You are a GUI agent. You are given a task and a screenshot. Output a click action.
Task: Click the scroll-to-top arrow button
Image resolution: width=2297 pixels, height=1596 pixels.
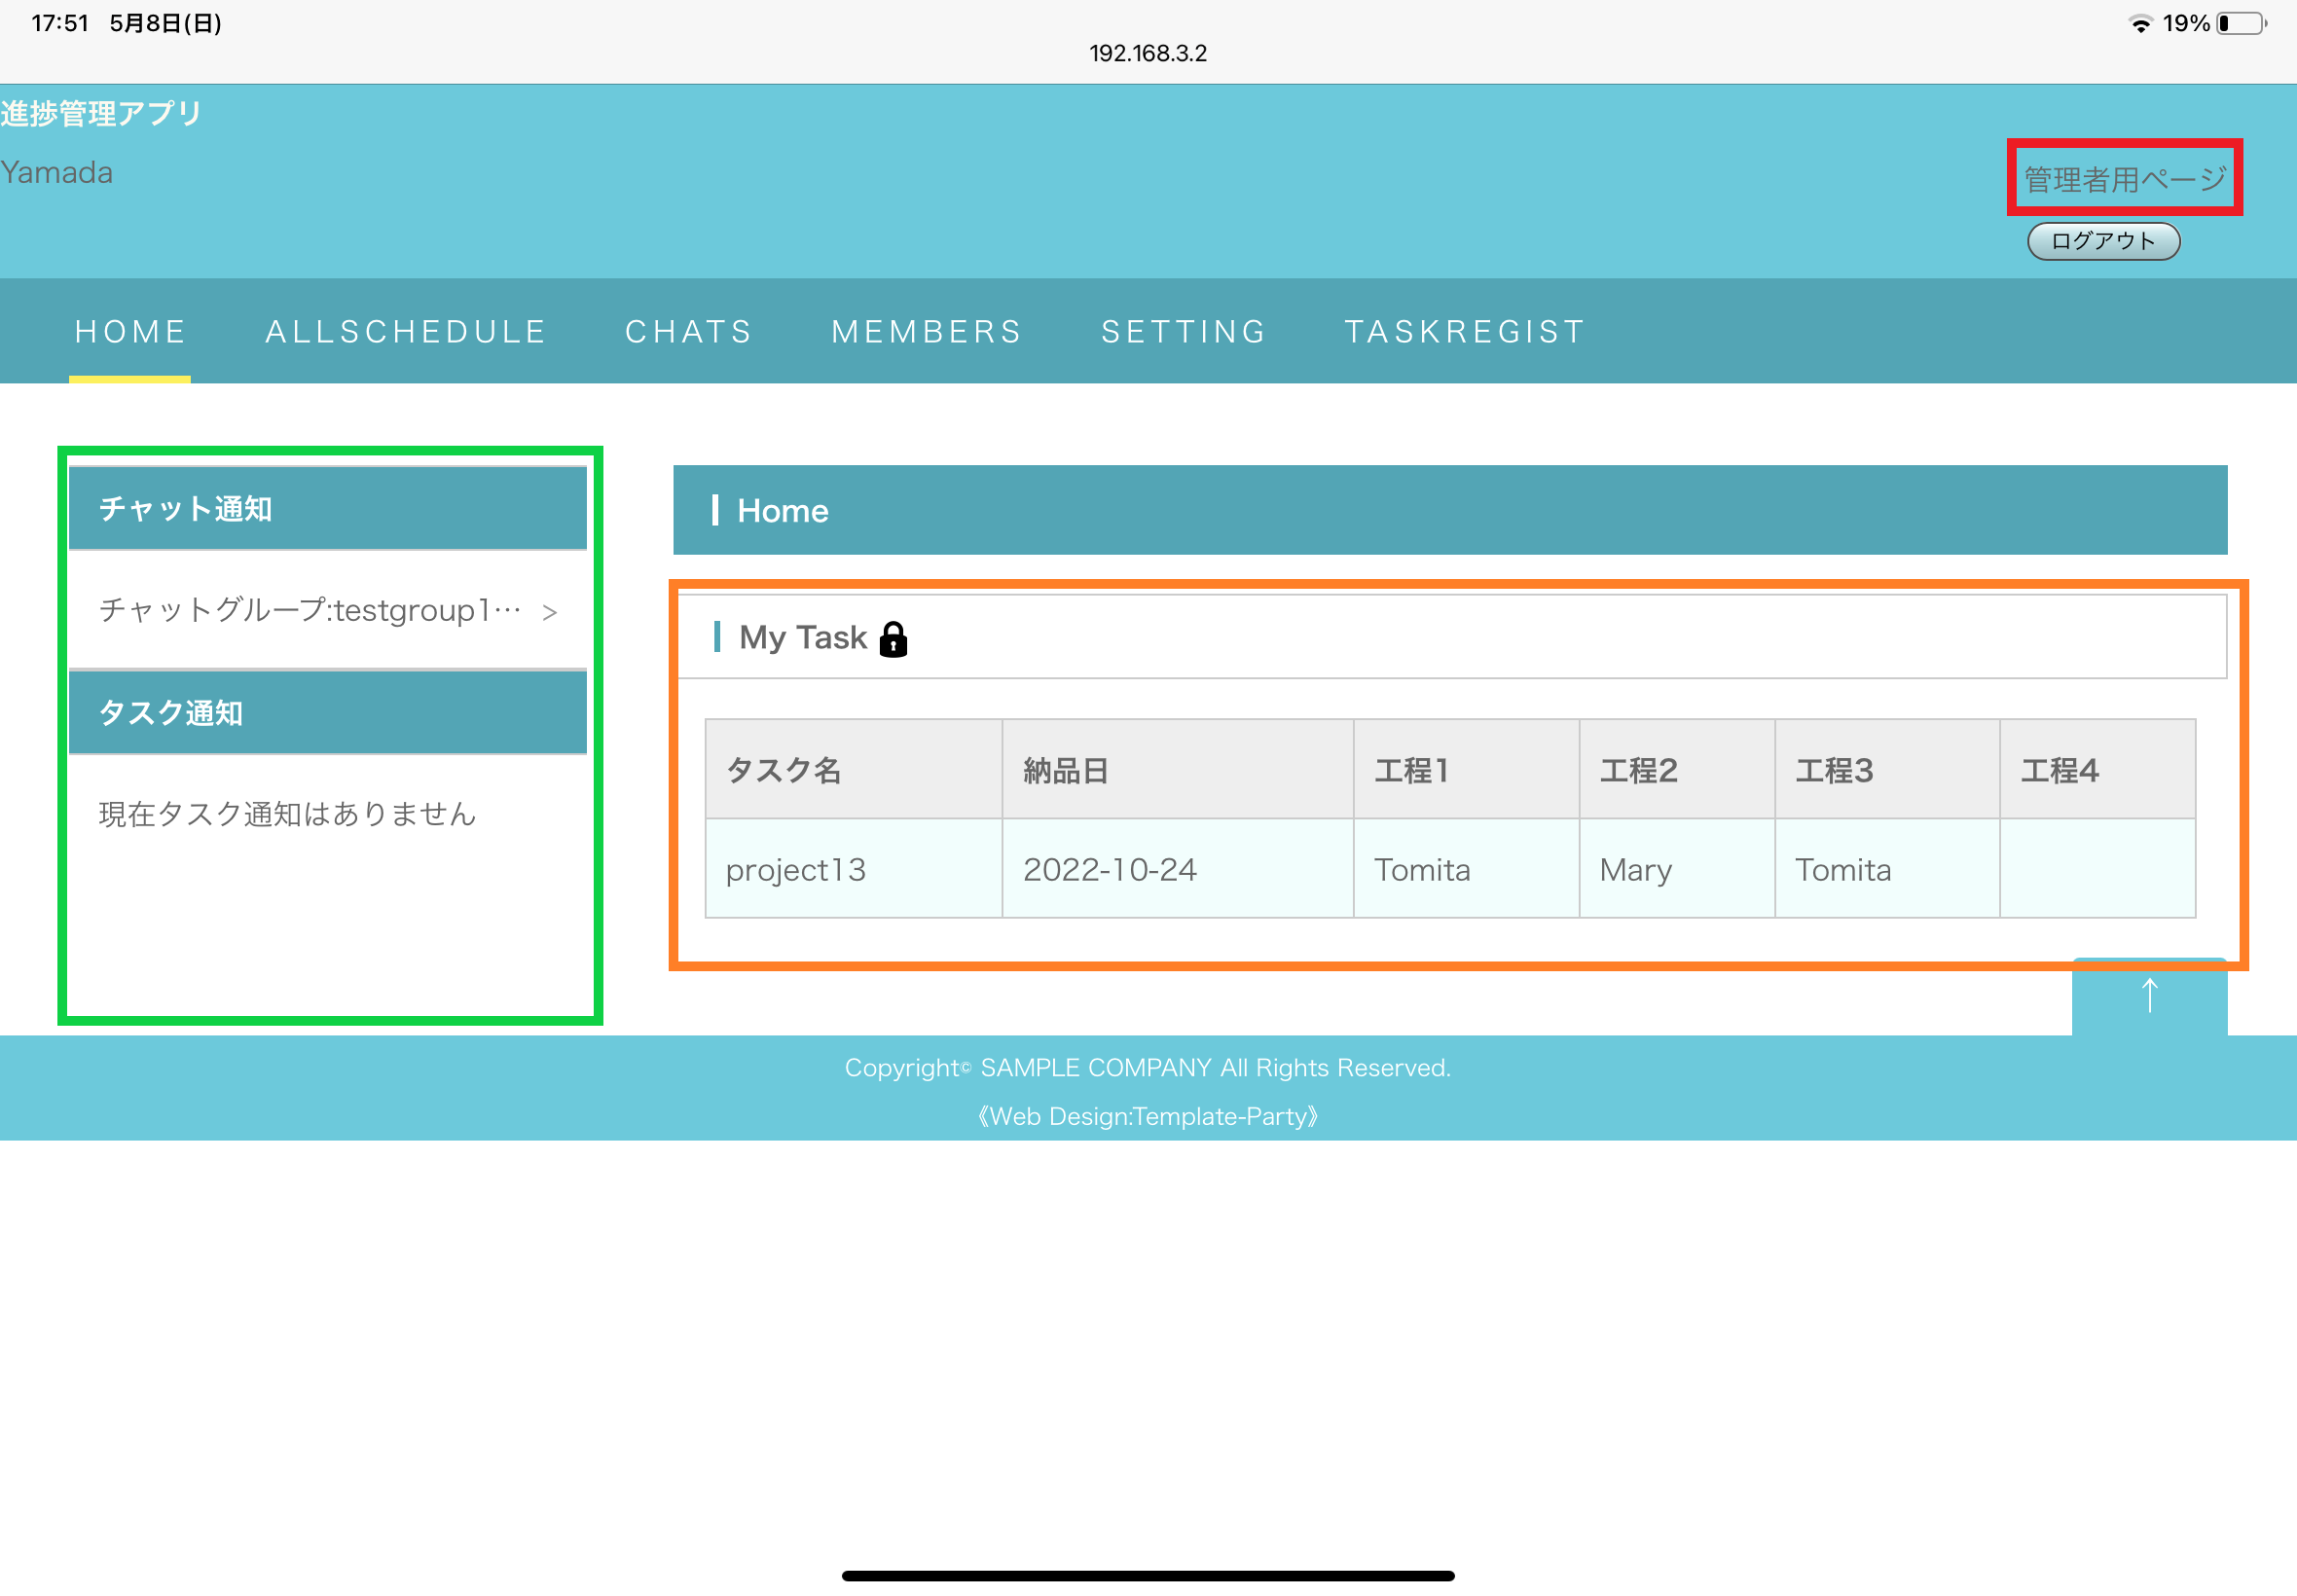click(x=2149, y=996)
